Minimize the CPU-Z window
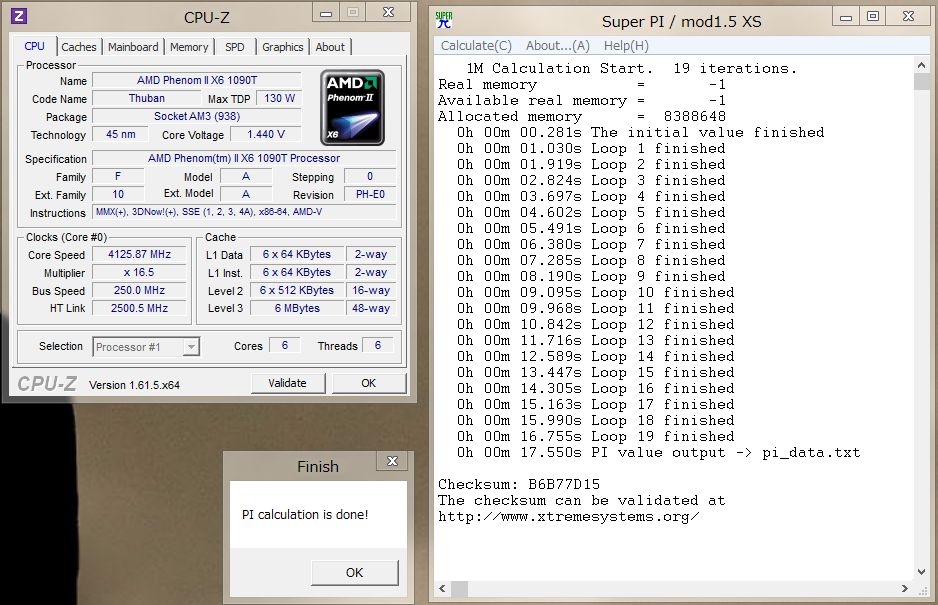 326,13
